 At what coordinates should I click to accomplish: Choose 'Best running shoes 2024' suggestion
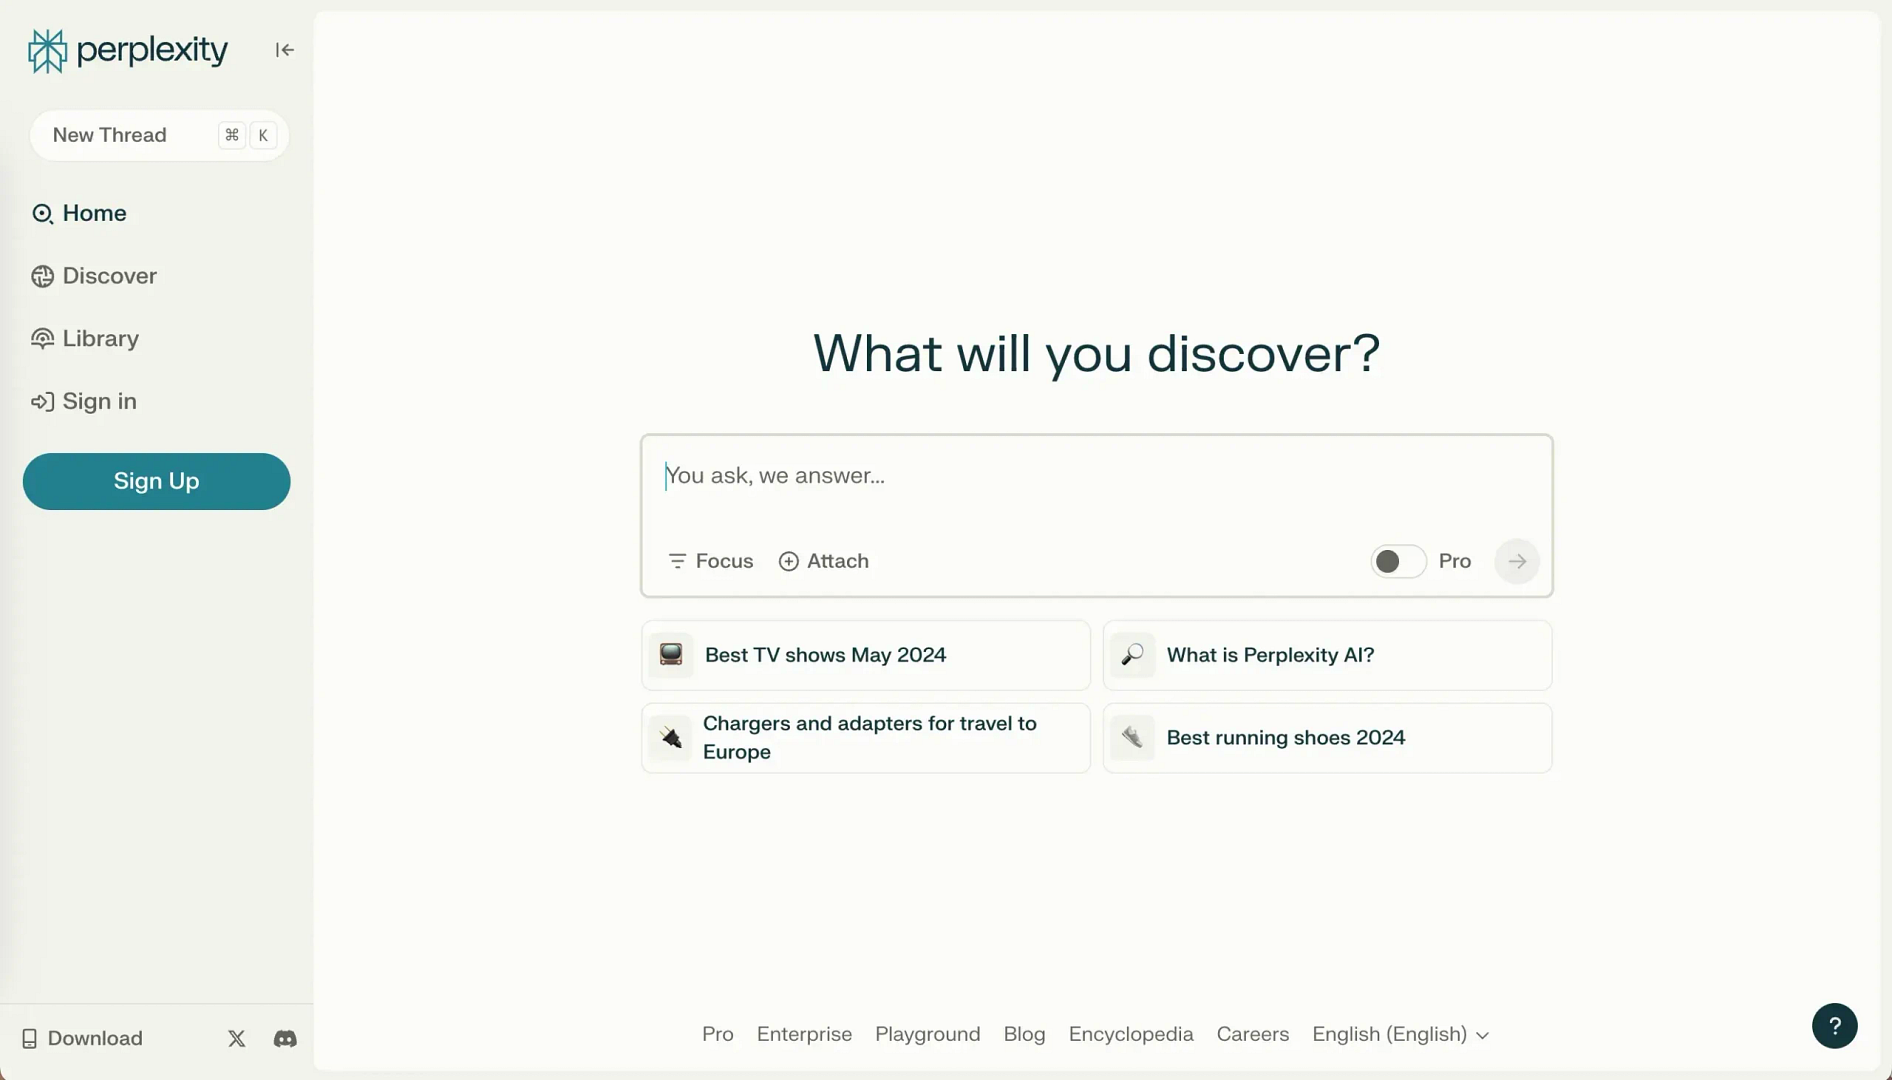(1327, 738)
